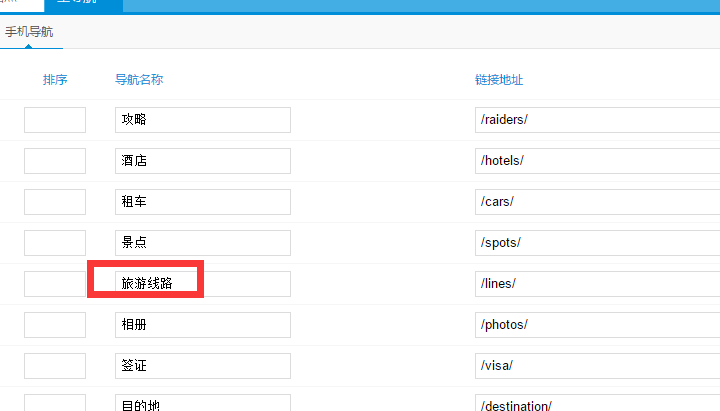Select the 相册 navigation name input

(202, 325)
